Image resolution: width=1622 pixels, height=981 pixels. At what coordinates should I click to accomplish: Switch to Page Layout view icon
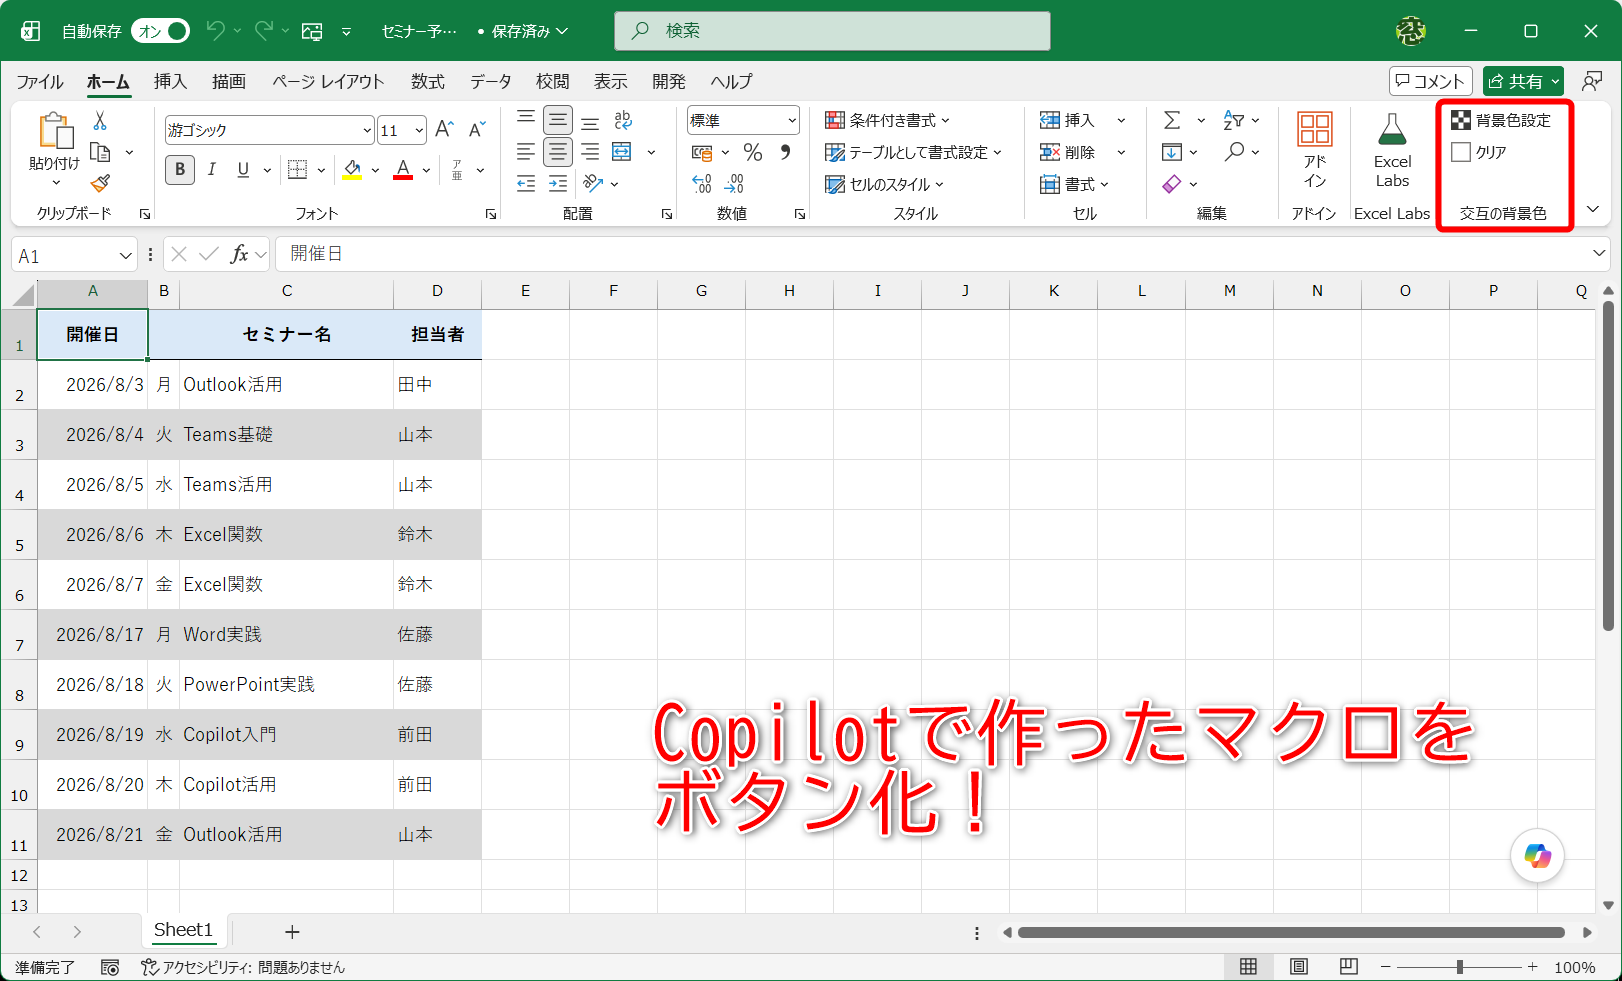(1298, 967)
